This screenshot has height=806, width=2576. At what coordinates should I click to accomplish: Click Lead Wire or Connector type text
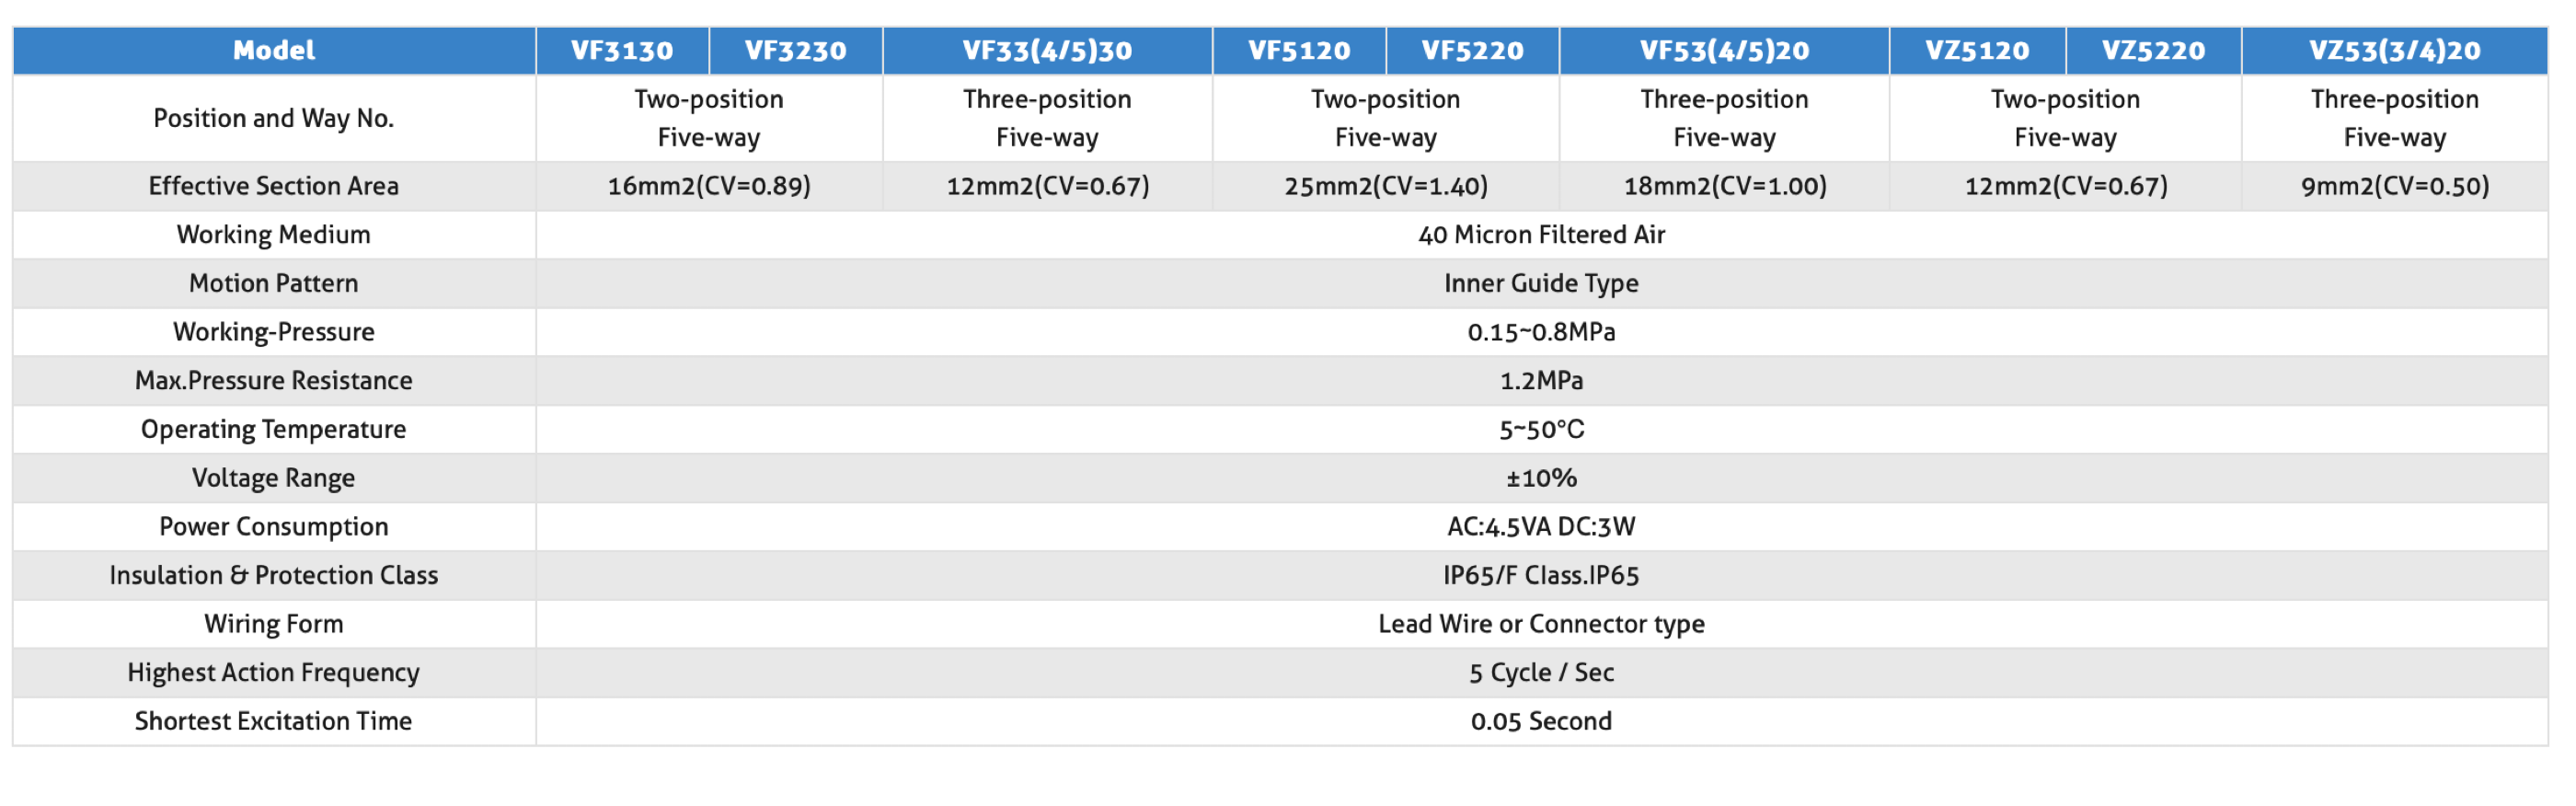point(1541,624)
